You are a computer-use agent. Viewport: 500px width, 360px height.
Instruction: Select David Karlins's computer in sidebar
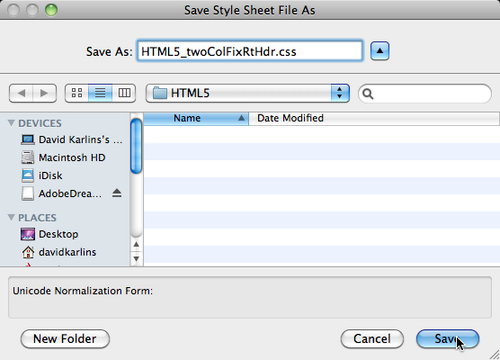click(72, 139)
